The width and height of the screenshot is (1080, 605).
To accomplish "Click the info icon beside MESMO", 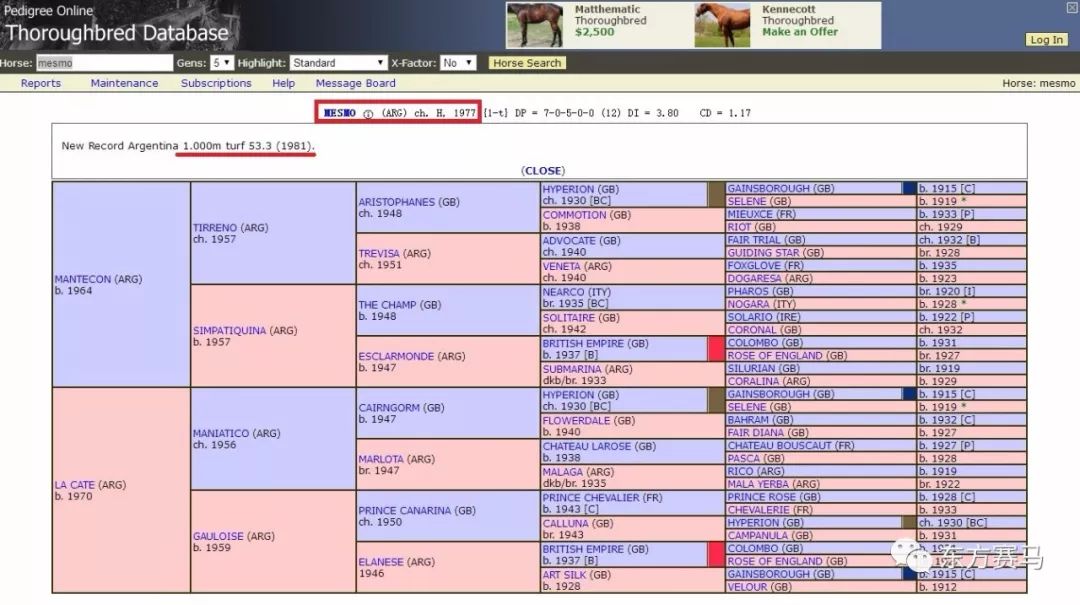I will point(368,114).
